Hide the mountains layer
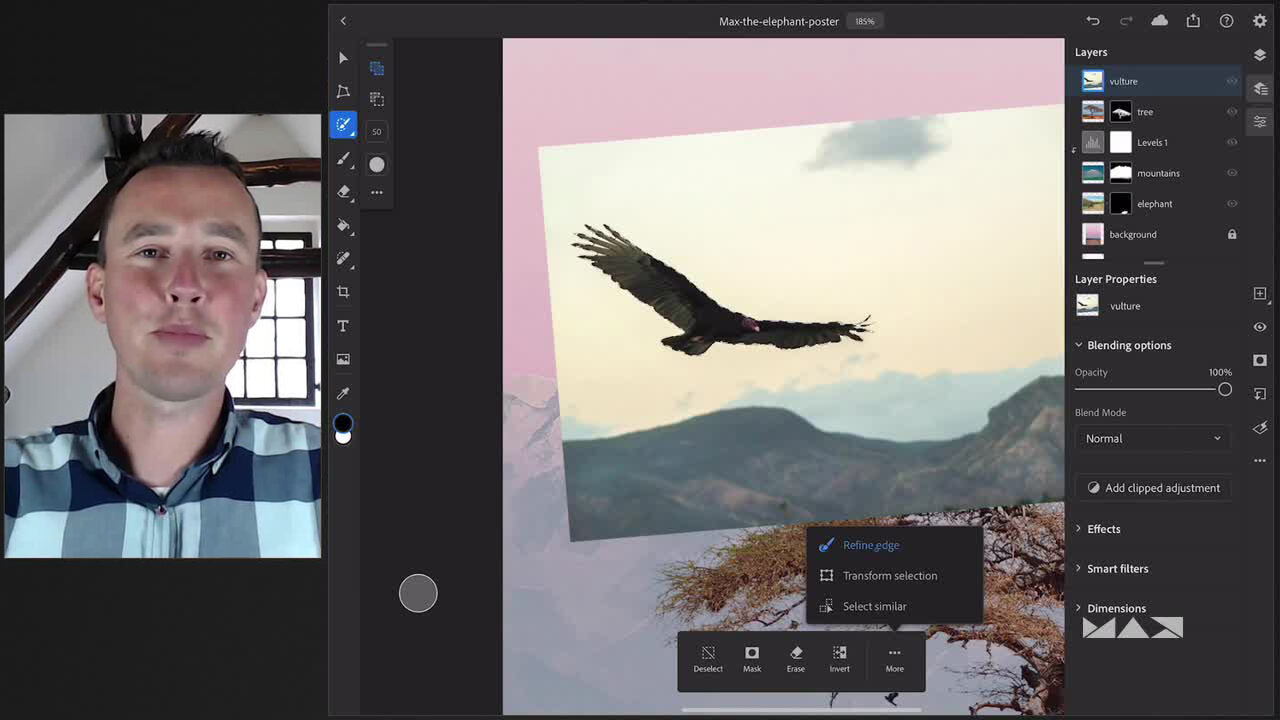 (1232, 173)
